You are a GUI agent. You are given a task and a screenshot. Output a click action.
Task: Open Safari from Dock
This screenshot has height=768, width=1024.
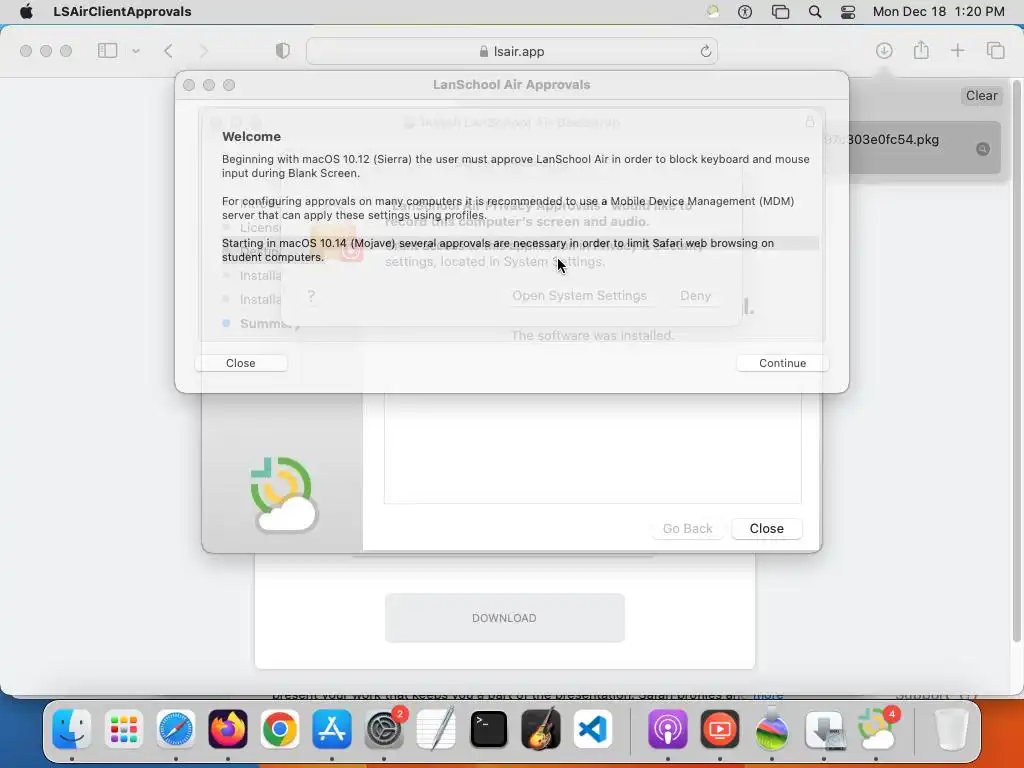click(176, 729)
